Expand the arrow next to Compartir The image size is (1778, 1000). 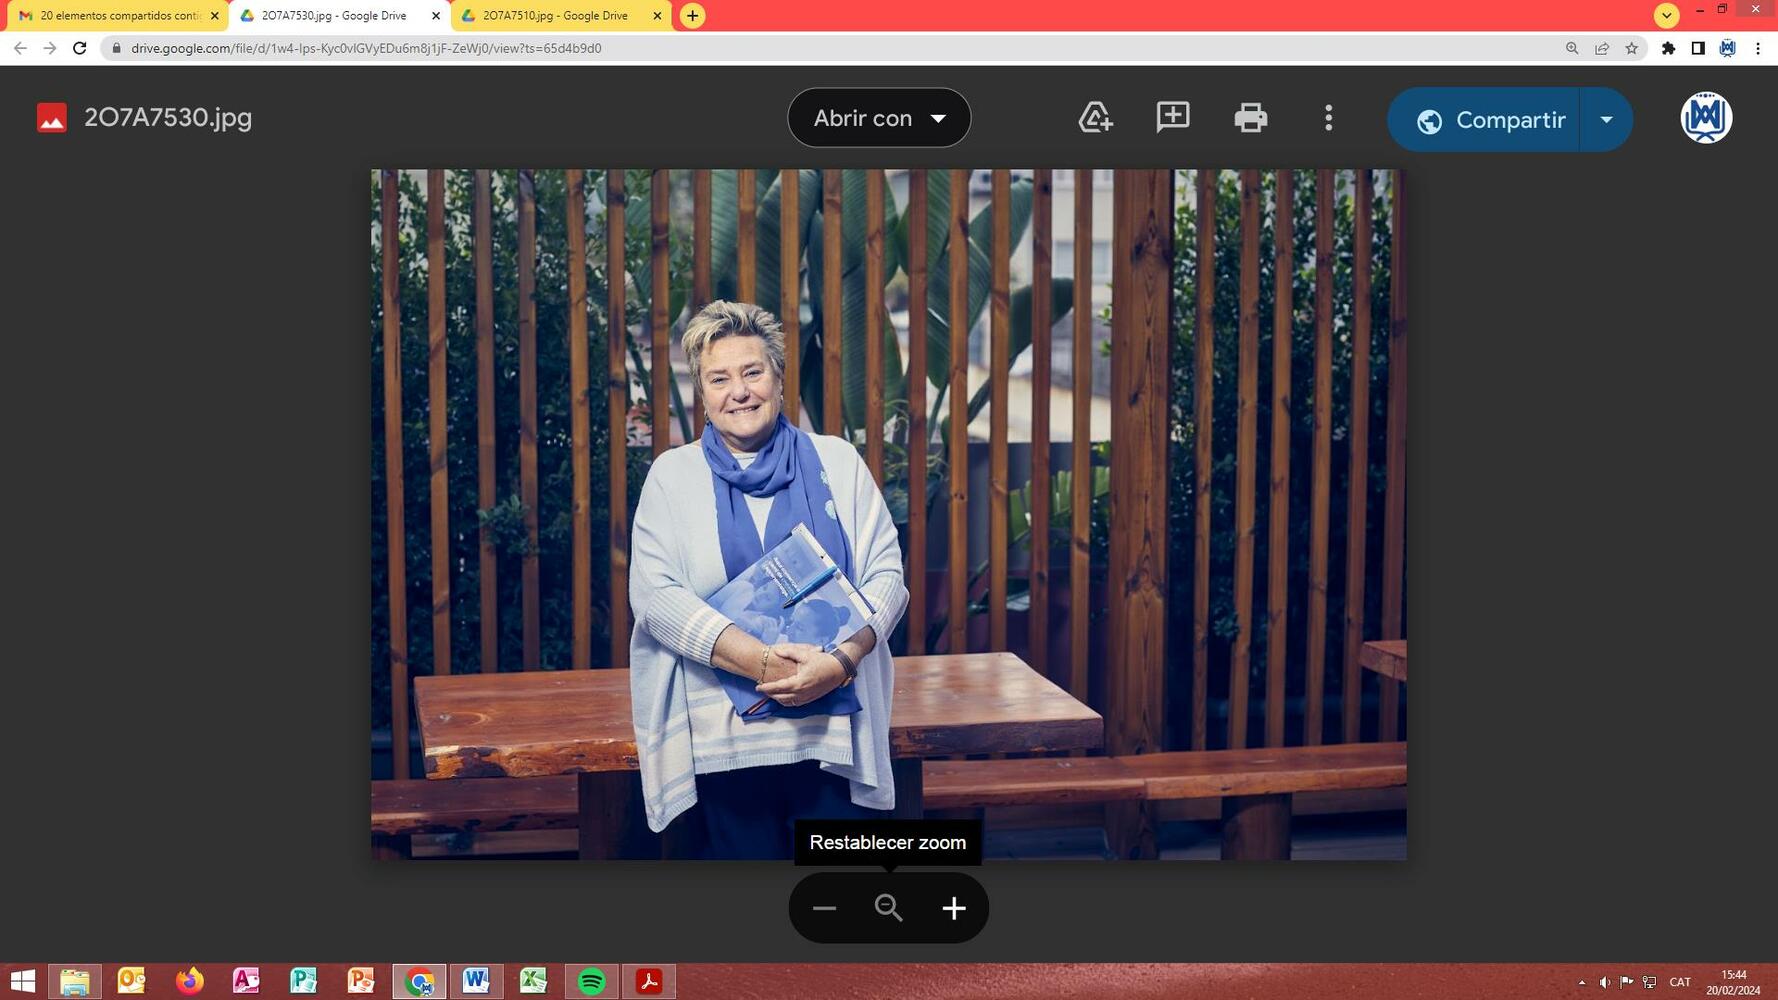1606,119
